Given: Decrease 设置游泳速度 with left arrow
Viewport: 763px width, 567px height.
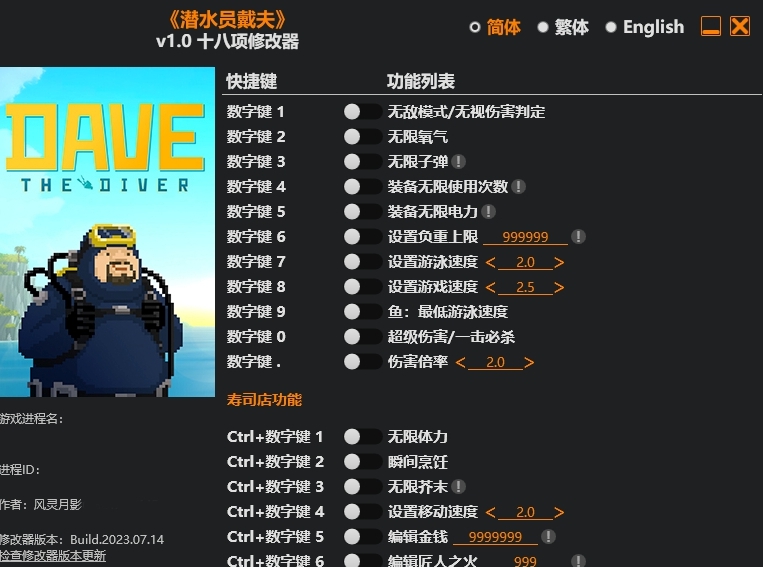Looking at the screenshot, I should click(490, 263).
